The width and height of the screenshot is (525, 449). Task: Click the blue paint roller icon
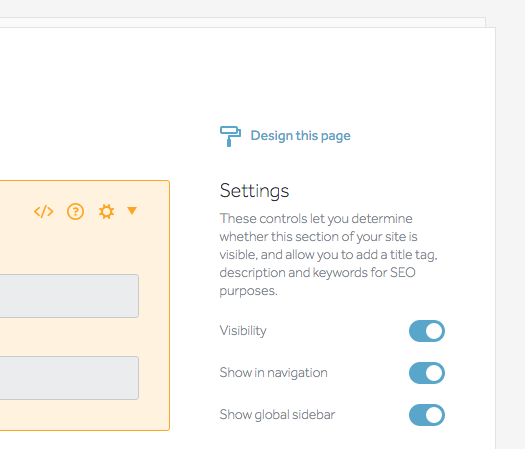pyautogui.click(x=230, y=136)
